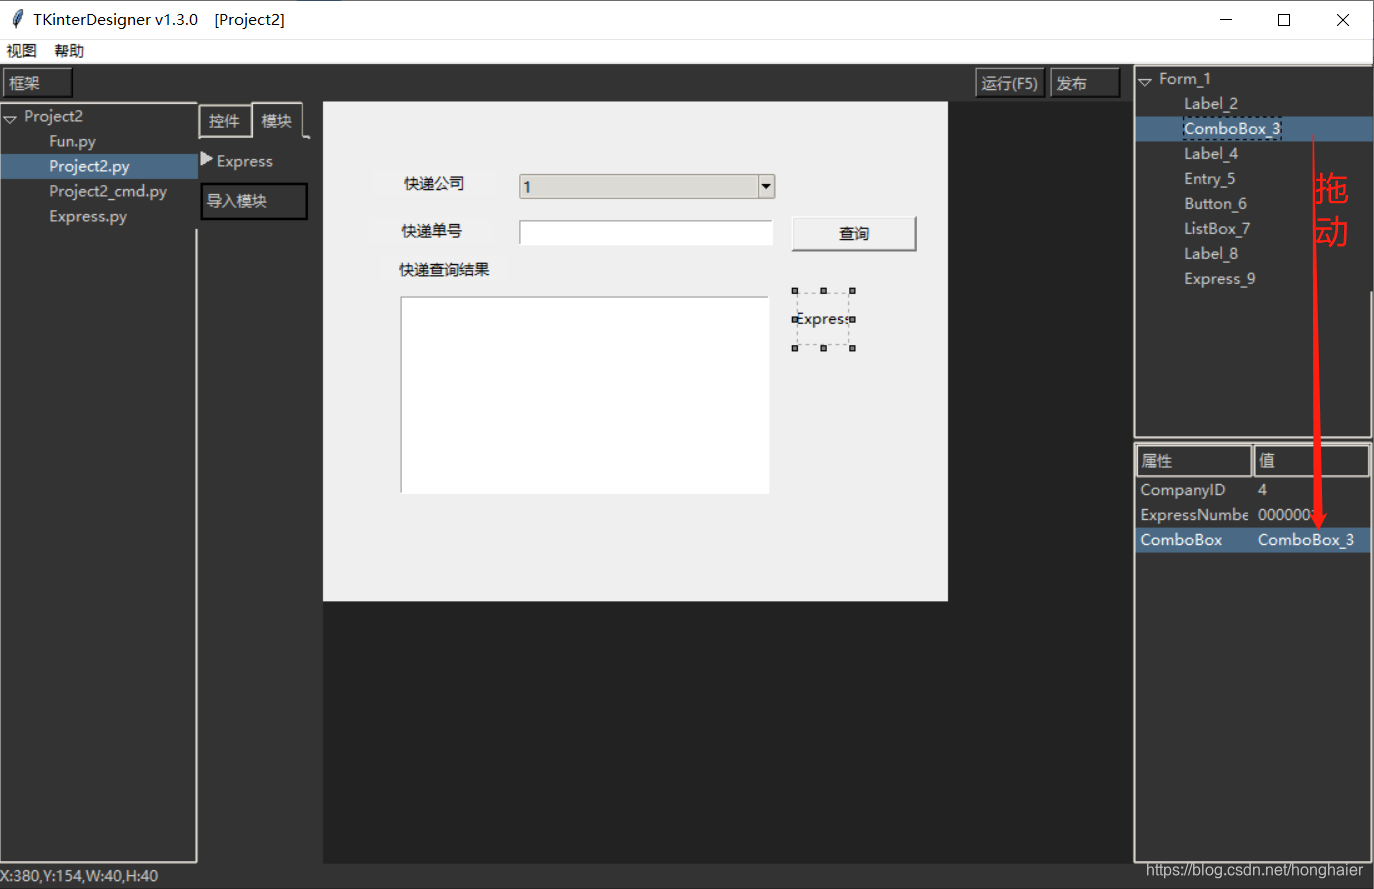This screenshot has height=889, width=1374.
Task: Select the ComboBox property name
Action: point(1181,540)
